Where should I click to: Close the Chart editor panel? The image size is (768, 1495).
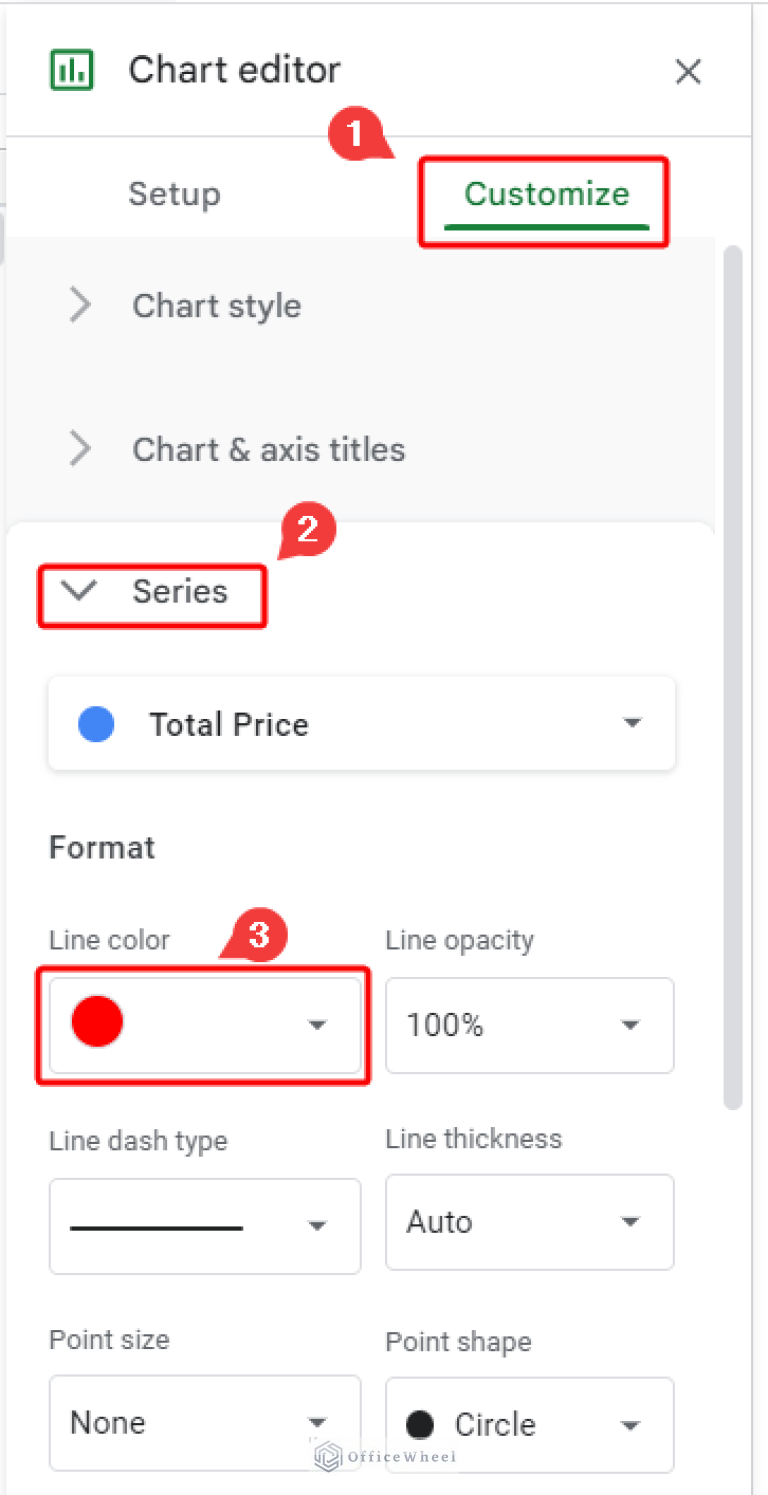(x=688, y=72)
